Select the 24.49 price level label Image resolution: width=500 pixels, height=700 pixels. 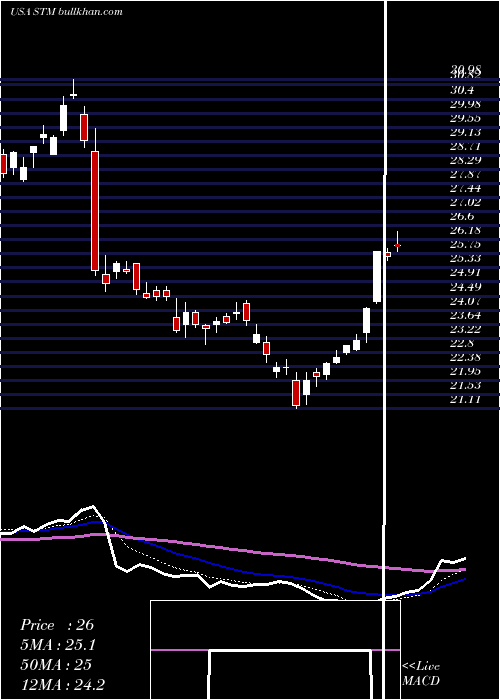click(x=466, y=287)
